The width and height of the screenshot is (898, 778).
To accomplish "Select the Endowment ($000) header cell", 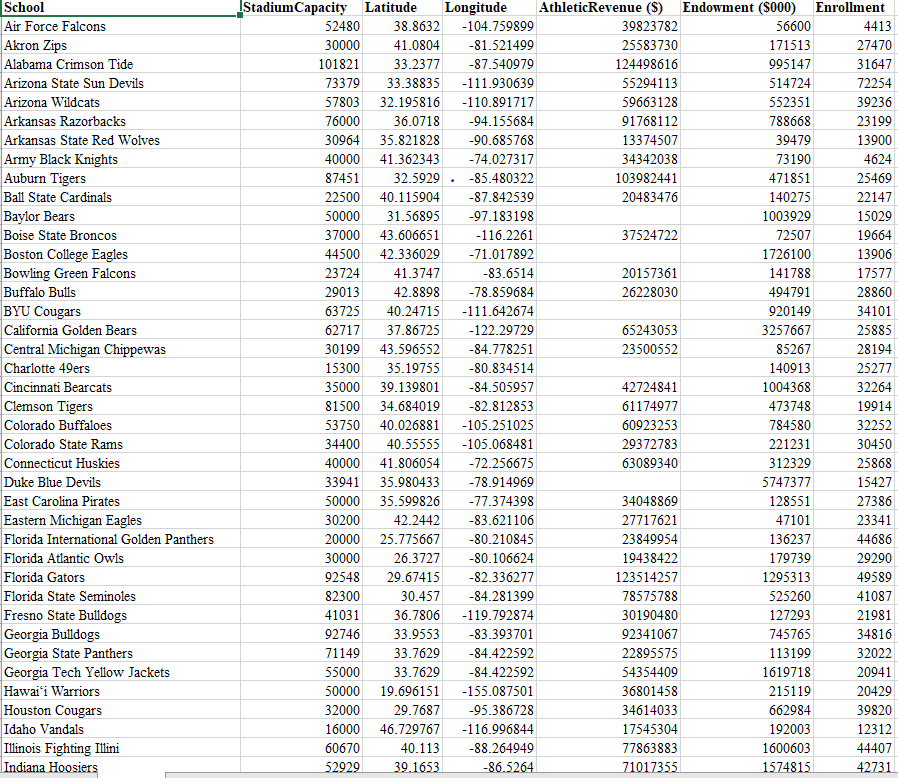I will (x=746, y=7).
